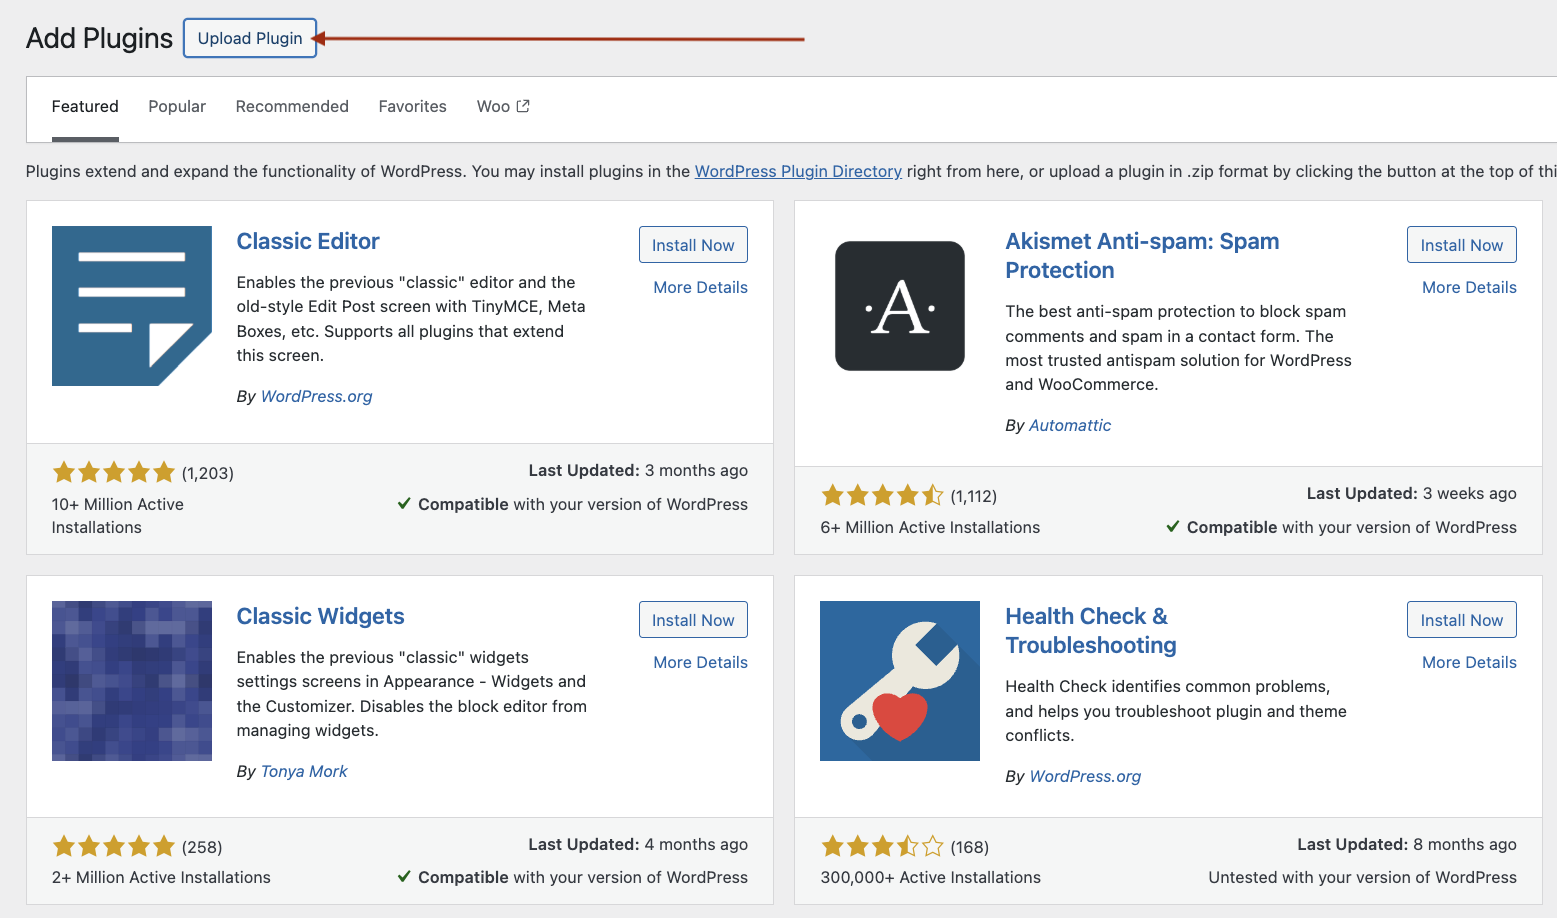The height and width of the screenshot is (918, 1557).
Task: Click the Health Check plugin icon
Action: point(900,681)
